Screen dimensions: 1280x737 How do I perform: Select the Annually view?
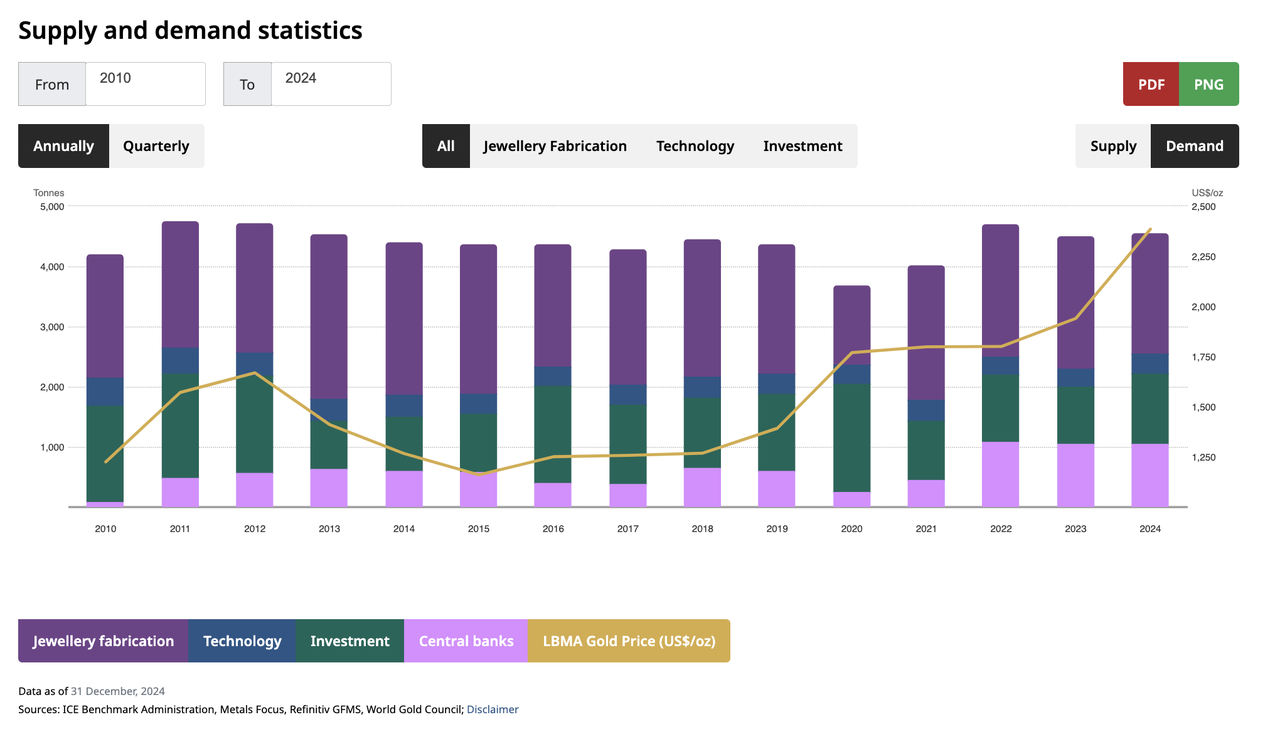63,146
